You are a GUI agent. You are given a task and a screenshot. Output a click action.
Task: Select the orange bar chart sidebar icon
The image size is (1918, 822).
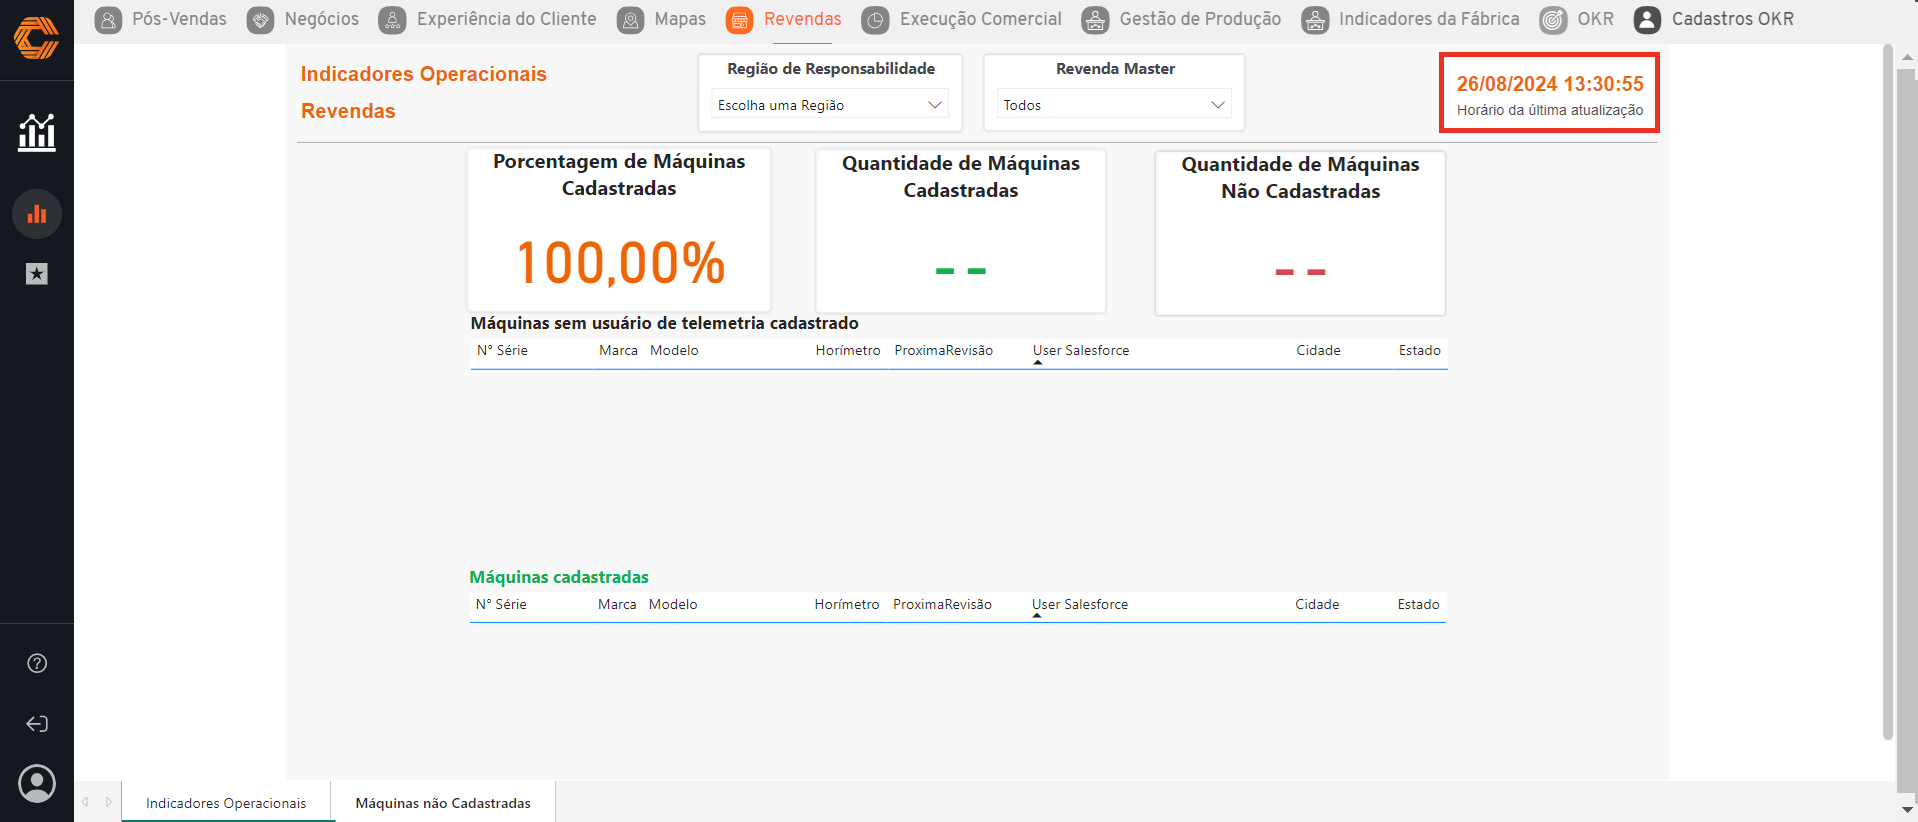tap(37, 214)
